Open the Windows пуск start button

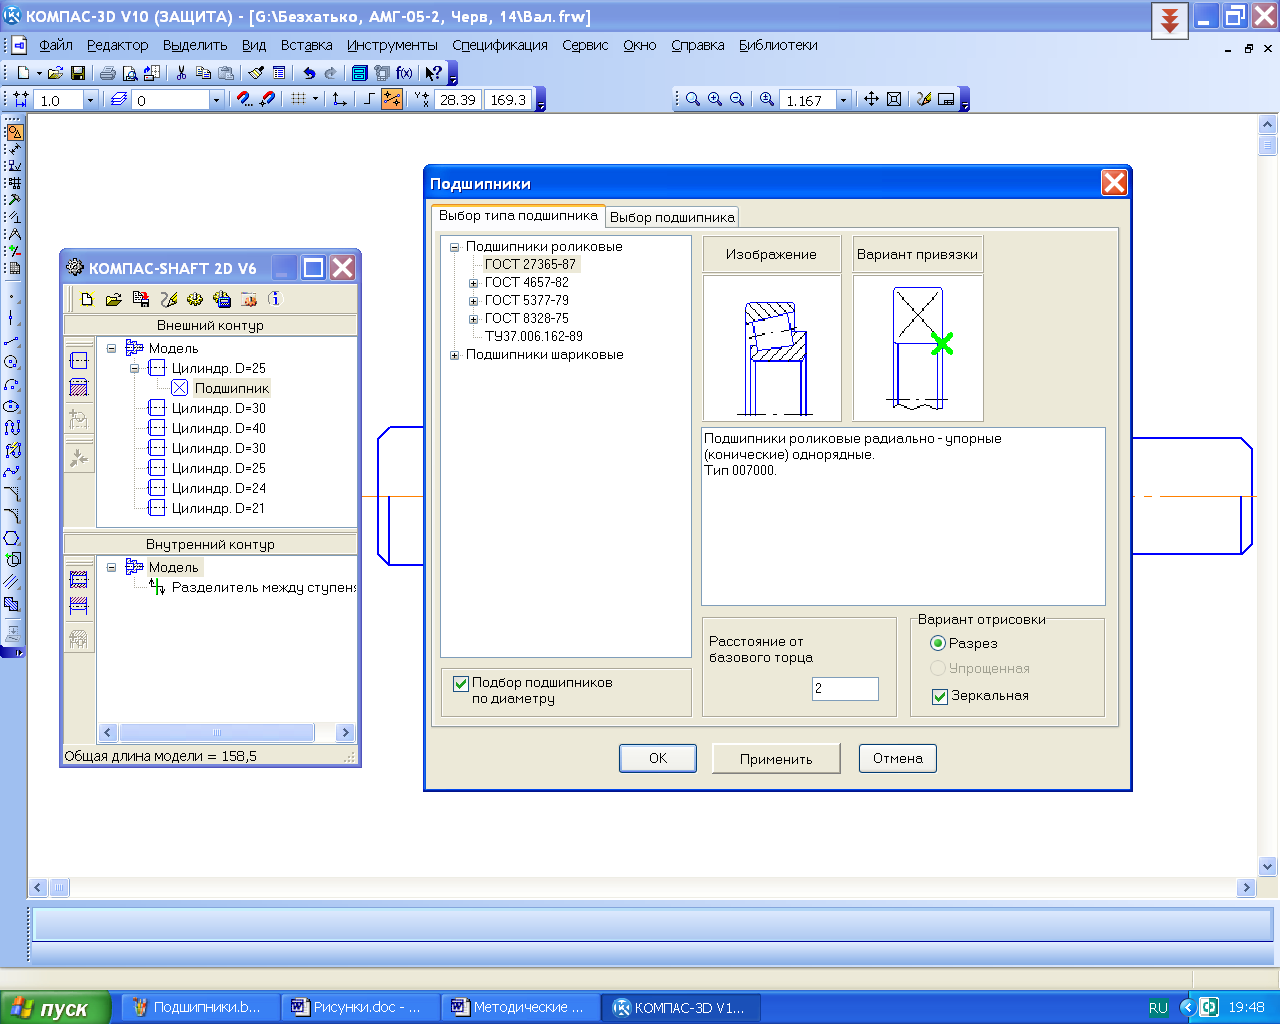56,1008
